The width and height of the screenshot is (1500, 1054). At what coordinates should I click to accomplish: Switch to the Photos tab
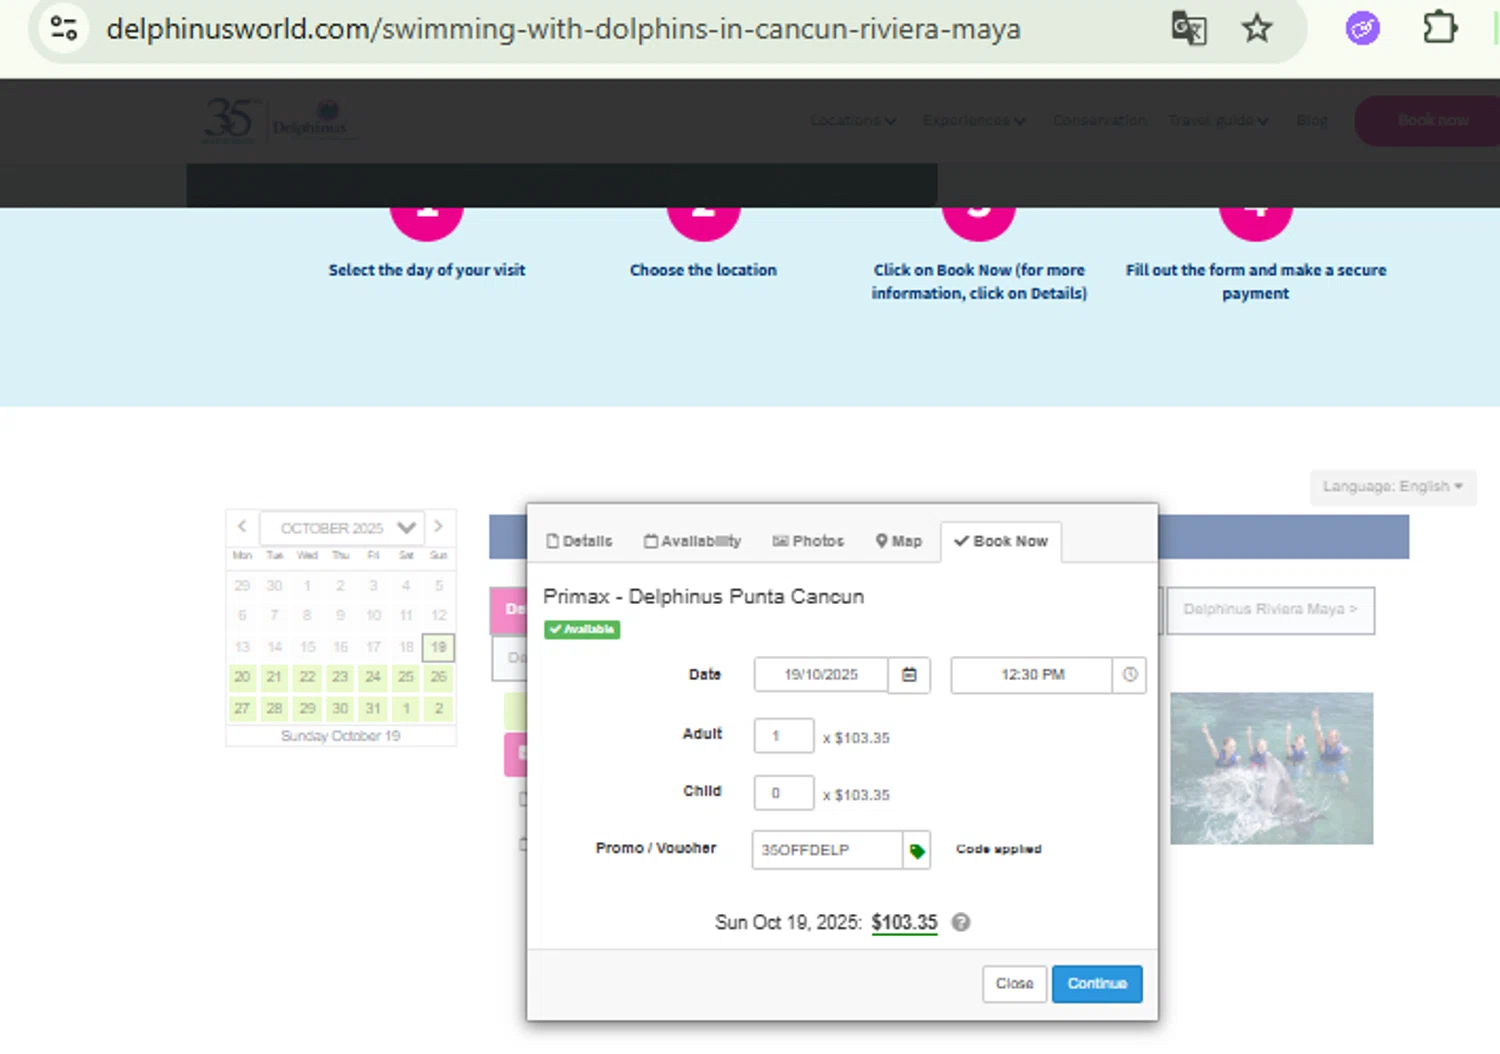click(808, 541)
